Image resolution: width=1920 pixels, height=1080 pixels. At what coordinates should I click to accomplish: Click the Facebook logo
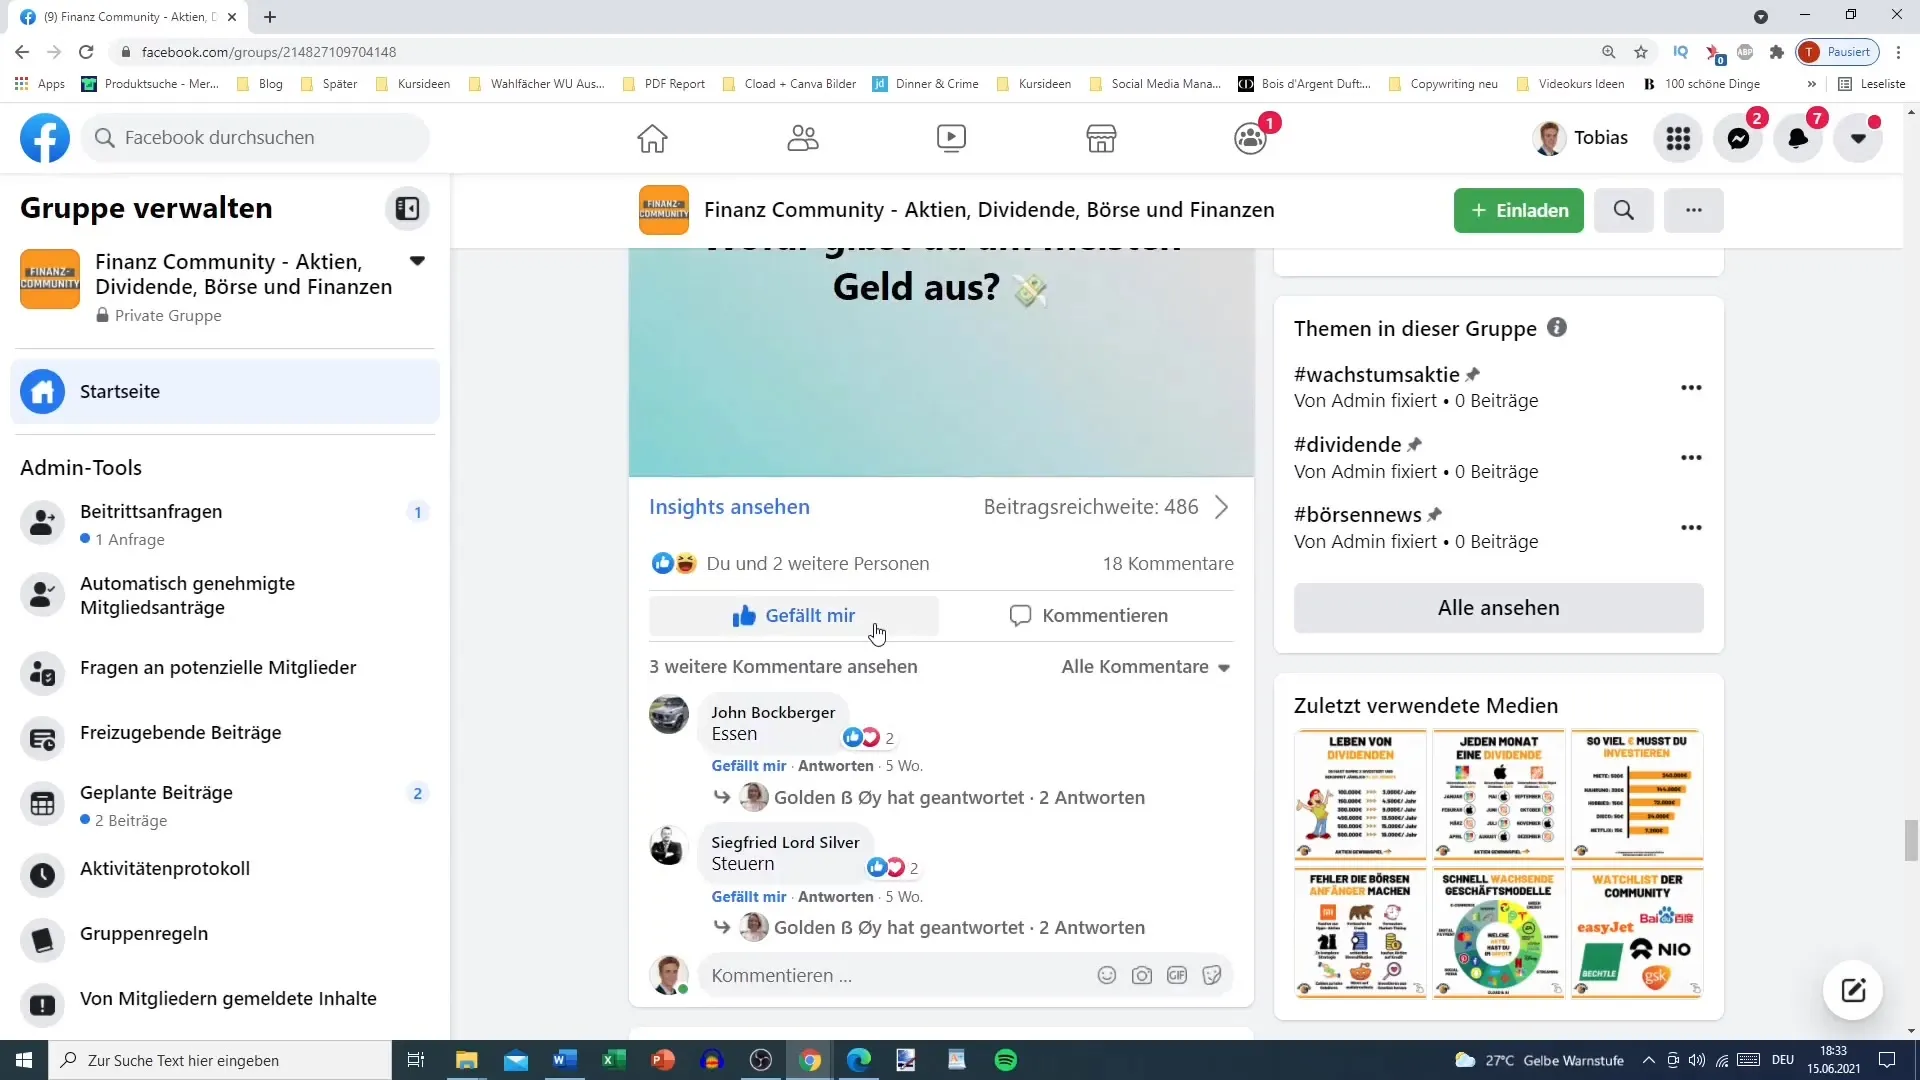pos(45,138)
